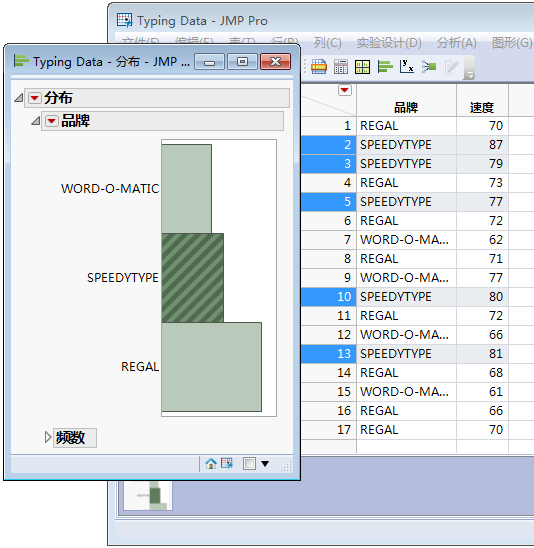Image resolution: width=534 pixels, height=548 pixels.
Task: Open red triangle menu for 分布
Action: click(x=35, y=98)
